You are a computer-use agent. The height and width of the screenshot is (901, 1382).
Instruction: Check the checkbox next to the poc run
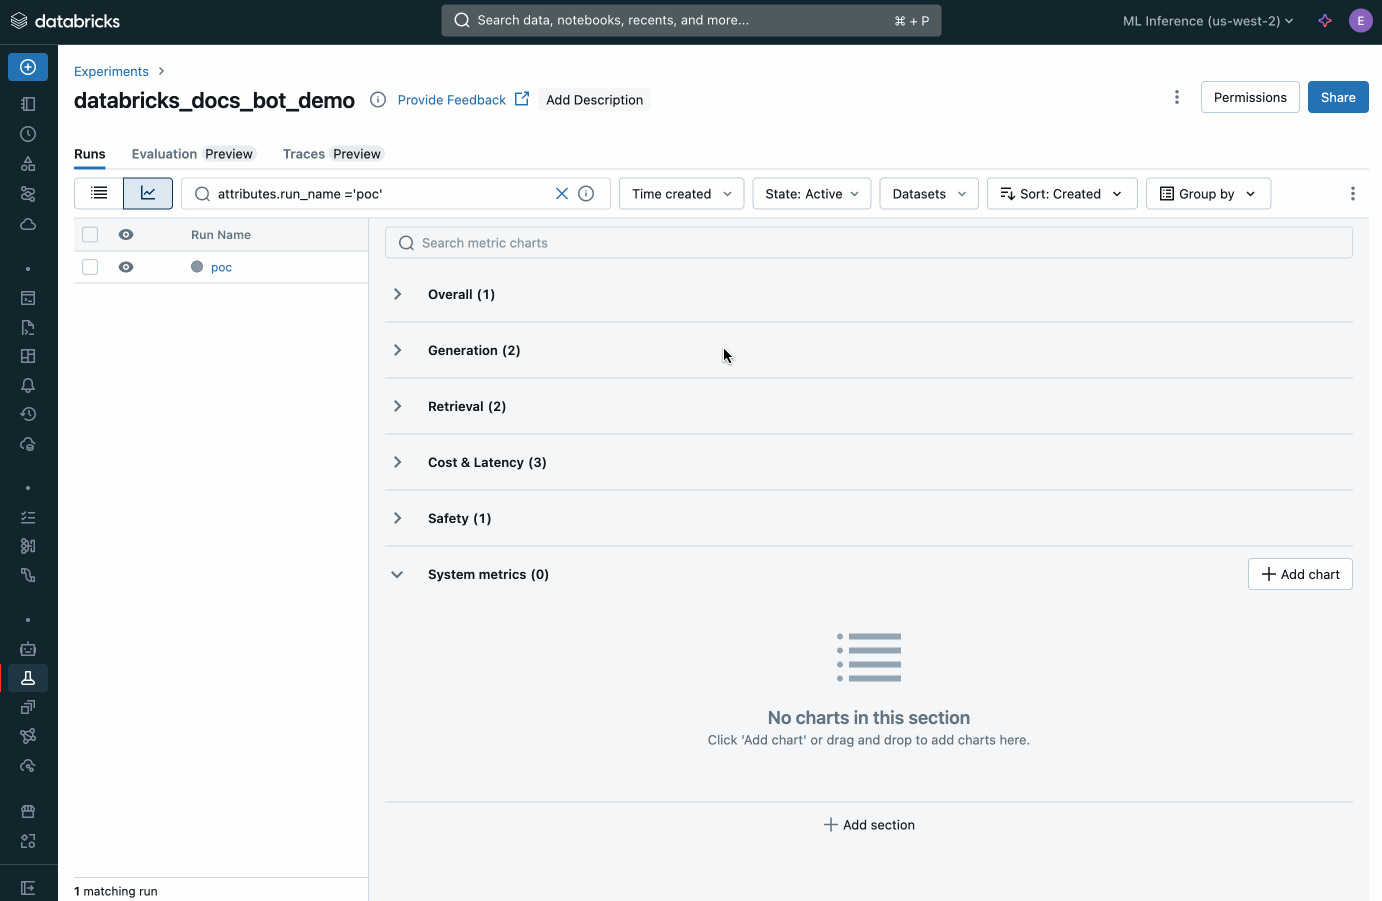(x=90, y=267)
